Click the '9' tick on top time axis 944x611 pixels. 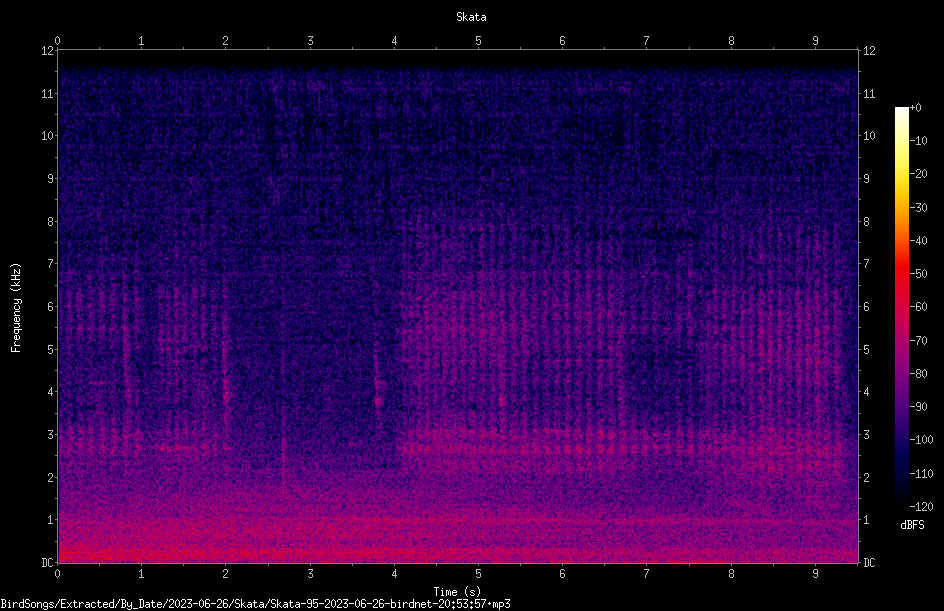(815, 40)
